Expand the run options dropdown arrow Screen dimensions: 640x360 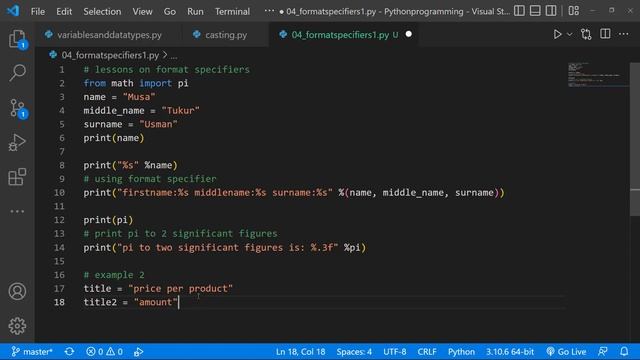pos(569,34)
